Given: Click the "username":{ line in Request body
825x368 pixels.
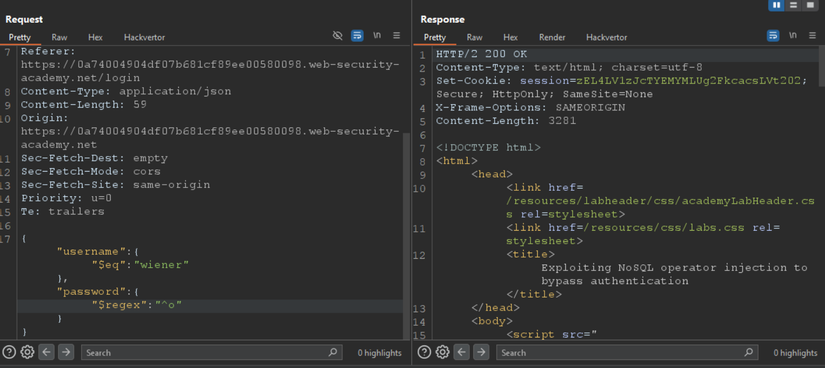Looking at the screenshot, I should tap(98, 252).
